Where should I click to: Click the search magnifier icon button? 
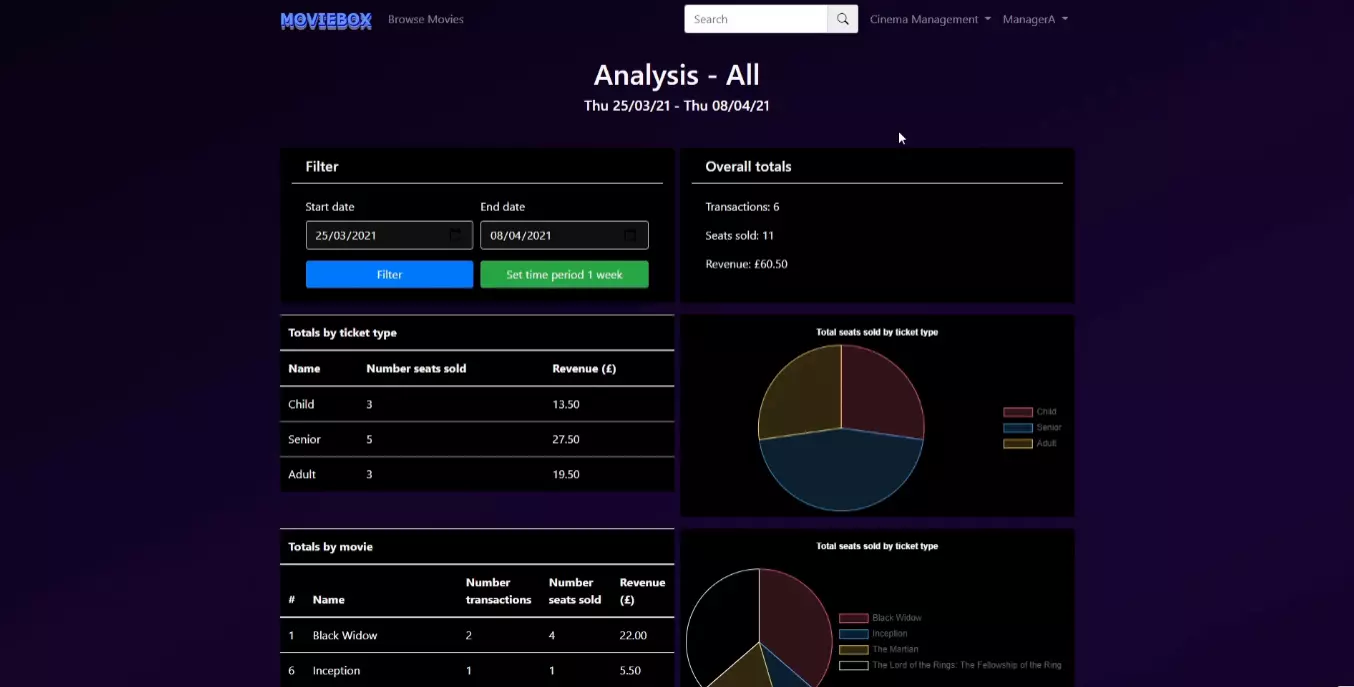point(843,19)
